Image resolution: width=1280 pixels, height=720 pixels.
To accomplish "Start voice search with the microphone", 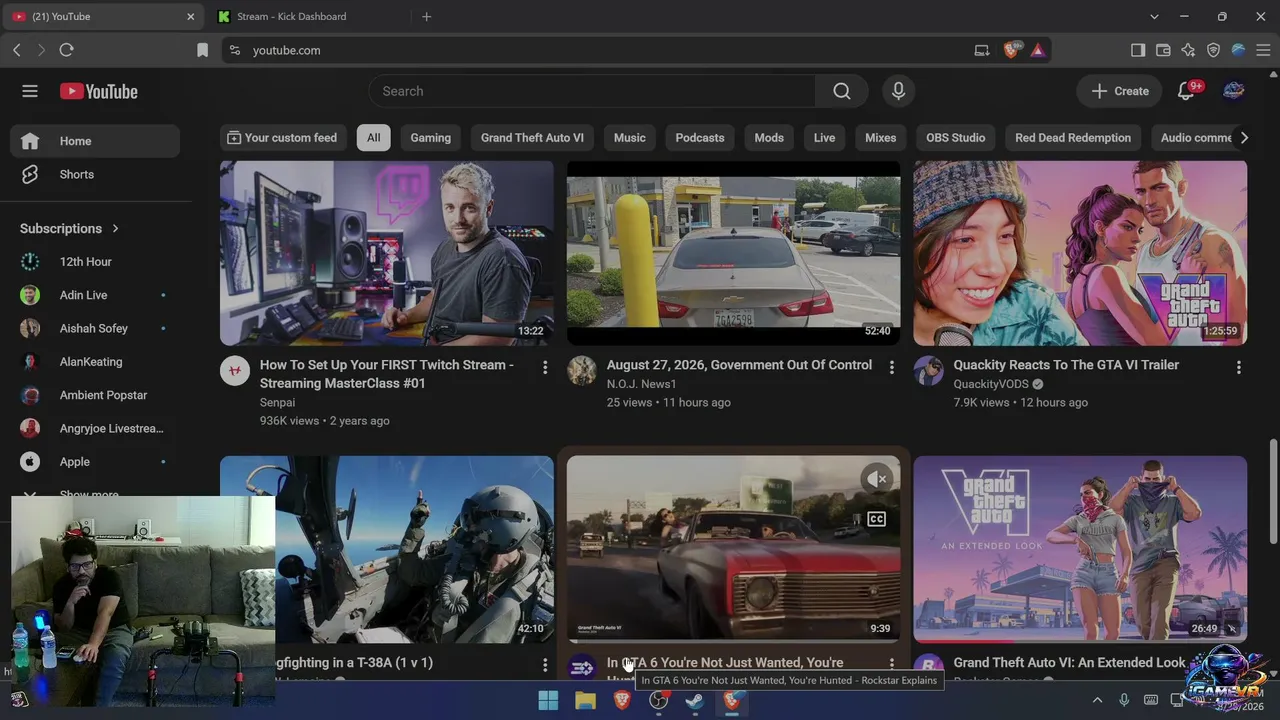I will click(x=898, y=91).
